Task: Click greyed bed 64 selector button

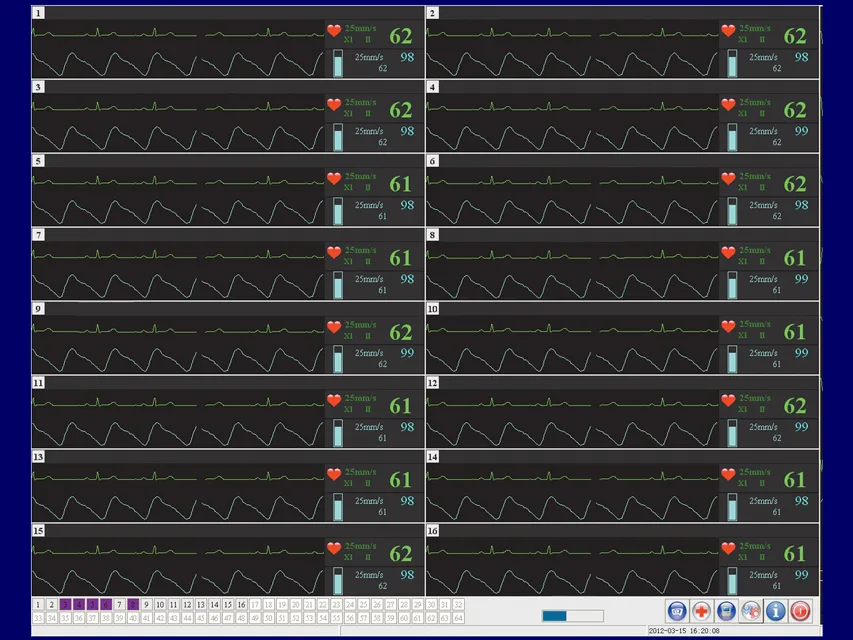Action: (459, 618)
